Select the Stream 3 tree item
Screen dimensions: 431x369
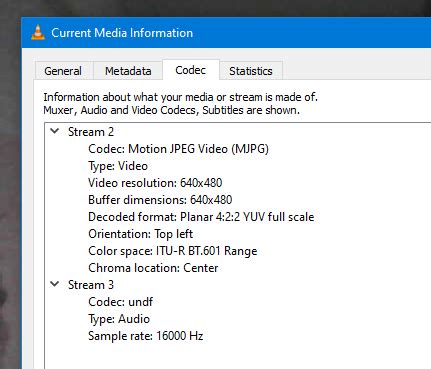pyautogui.click(x=91, y=285)
